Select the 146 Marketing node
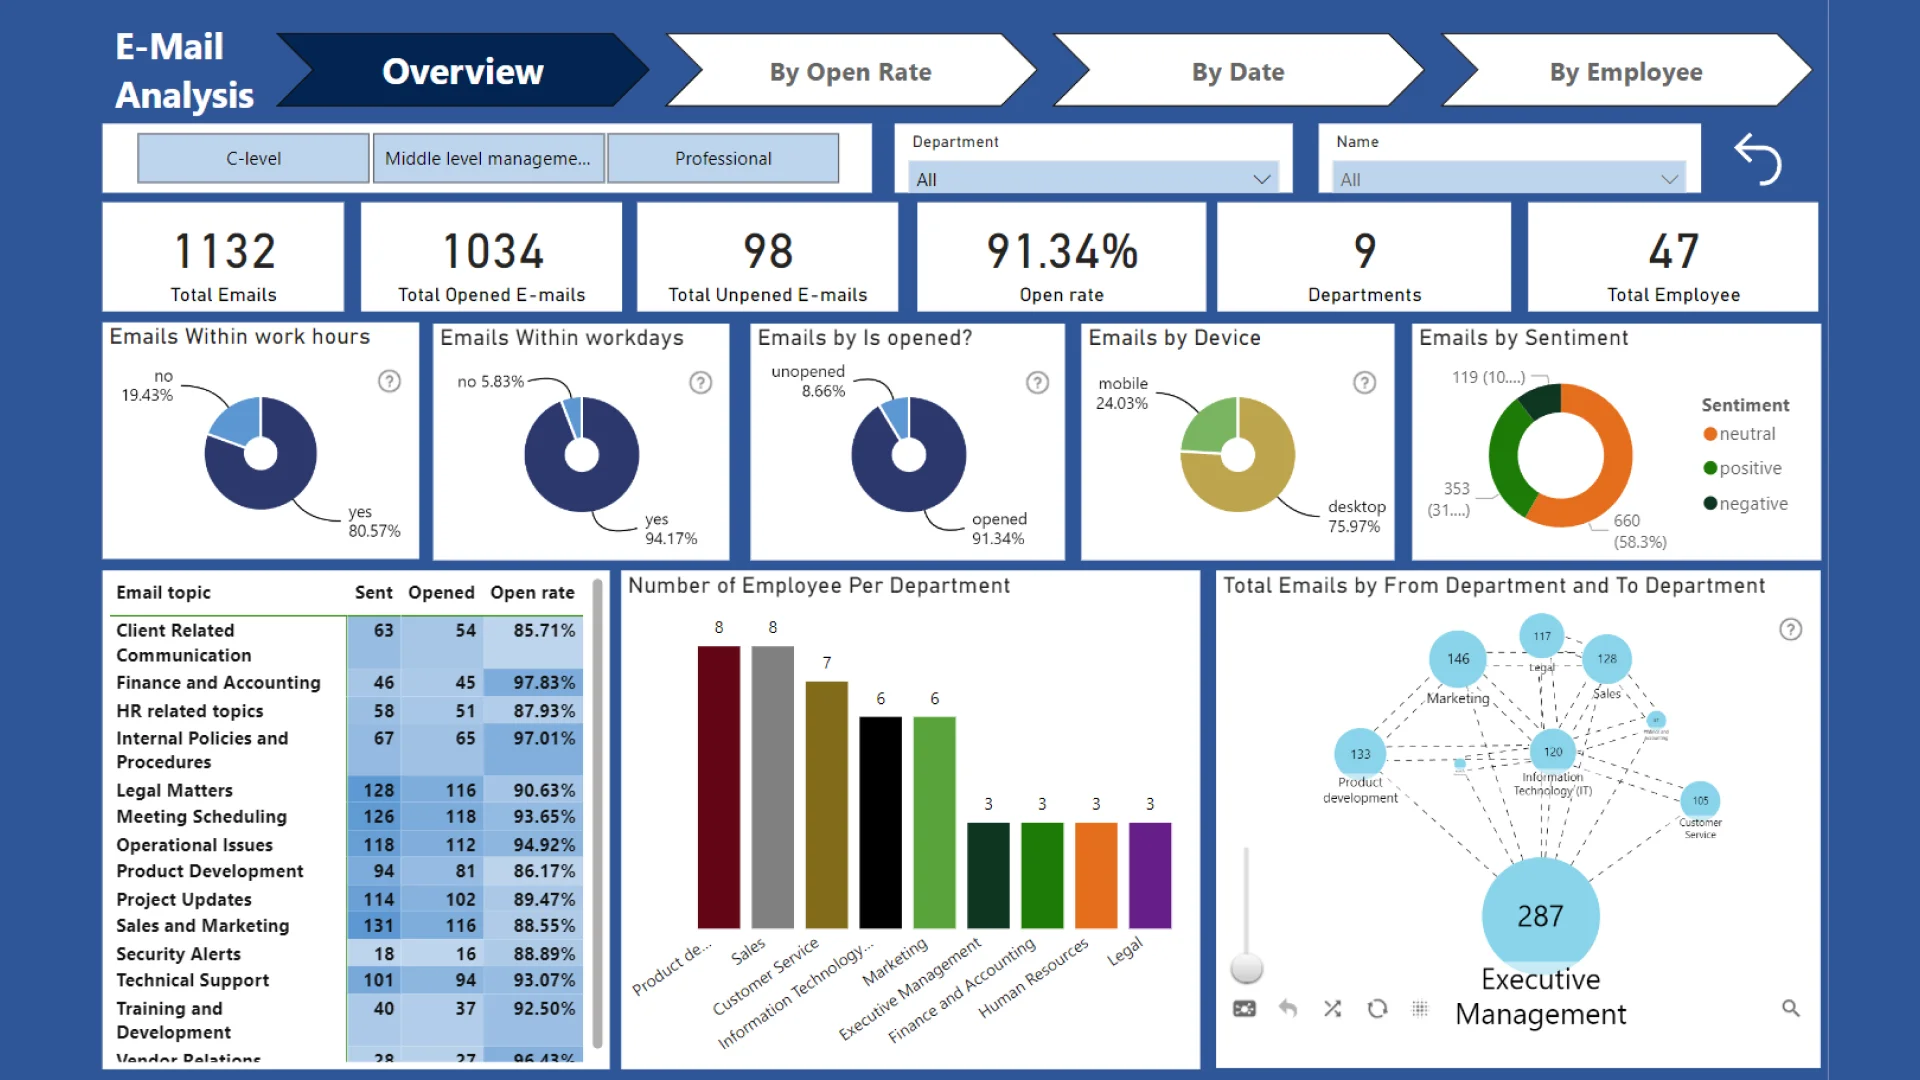 (1458, 658)
